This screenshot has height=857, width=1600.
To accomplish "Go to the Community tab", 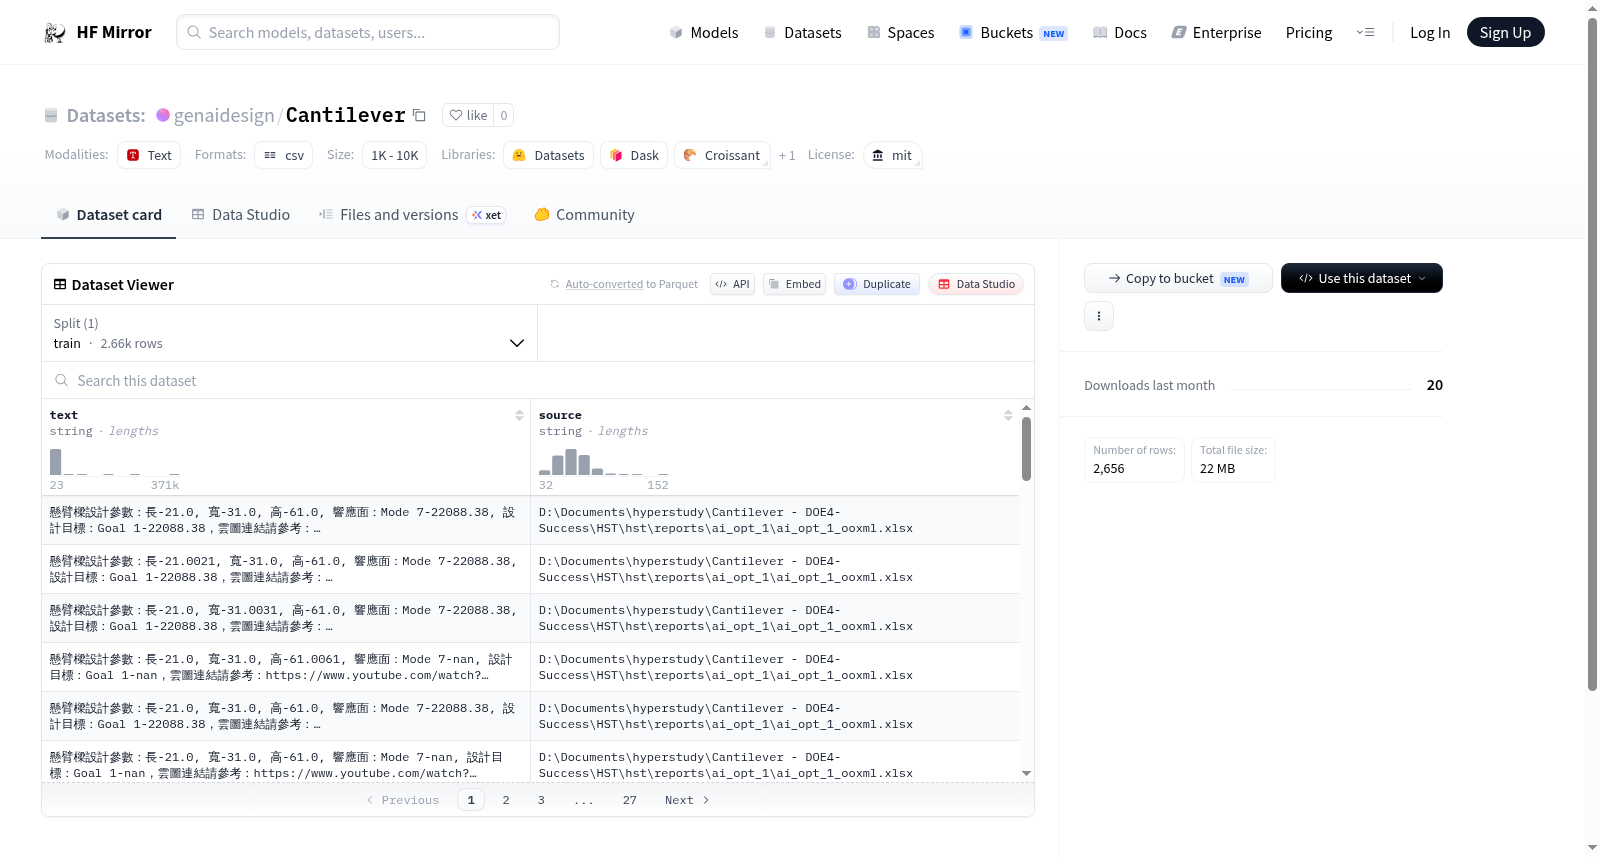I will click(585, 215).
